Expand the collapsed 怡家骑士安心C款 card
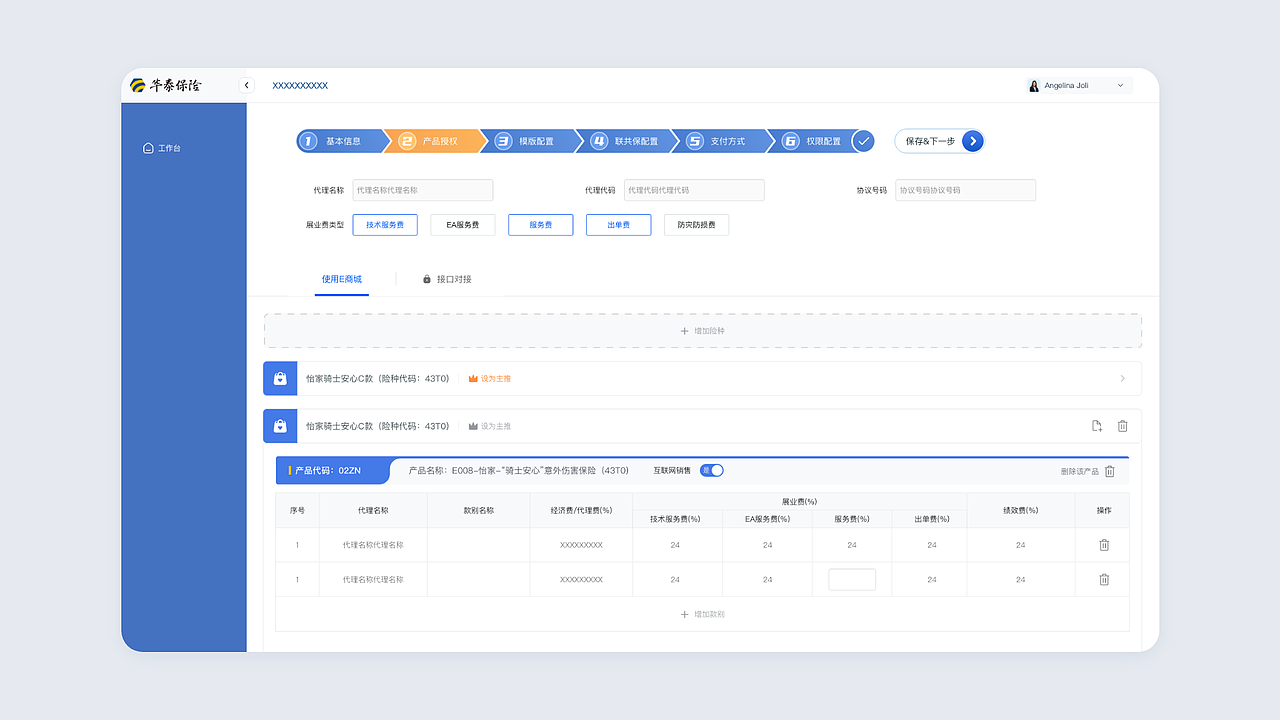 coord(1122,379)
